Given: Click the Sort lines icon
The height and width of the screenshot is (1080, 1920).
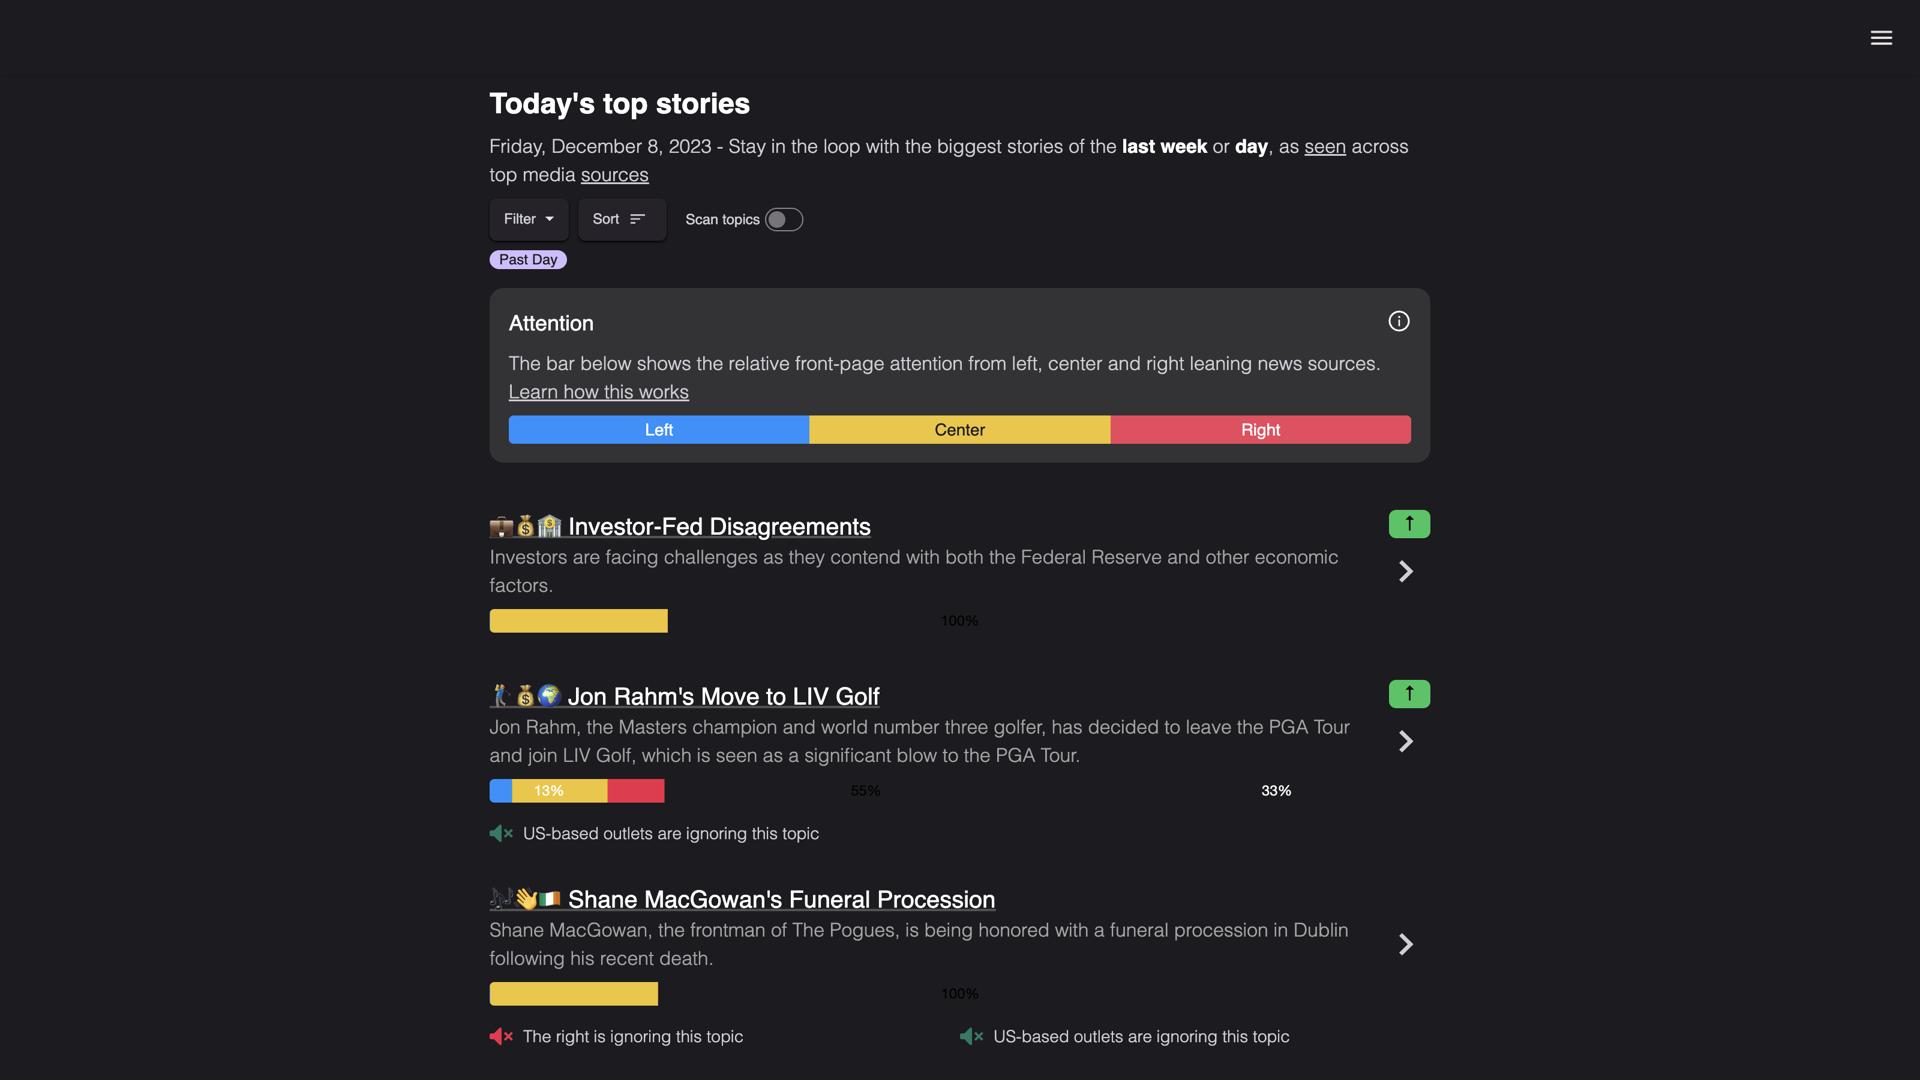Looking at the screenshot, I should [637, 219].
